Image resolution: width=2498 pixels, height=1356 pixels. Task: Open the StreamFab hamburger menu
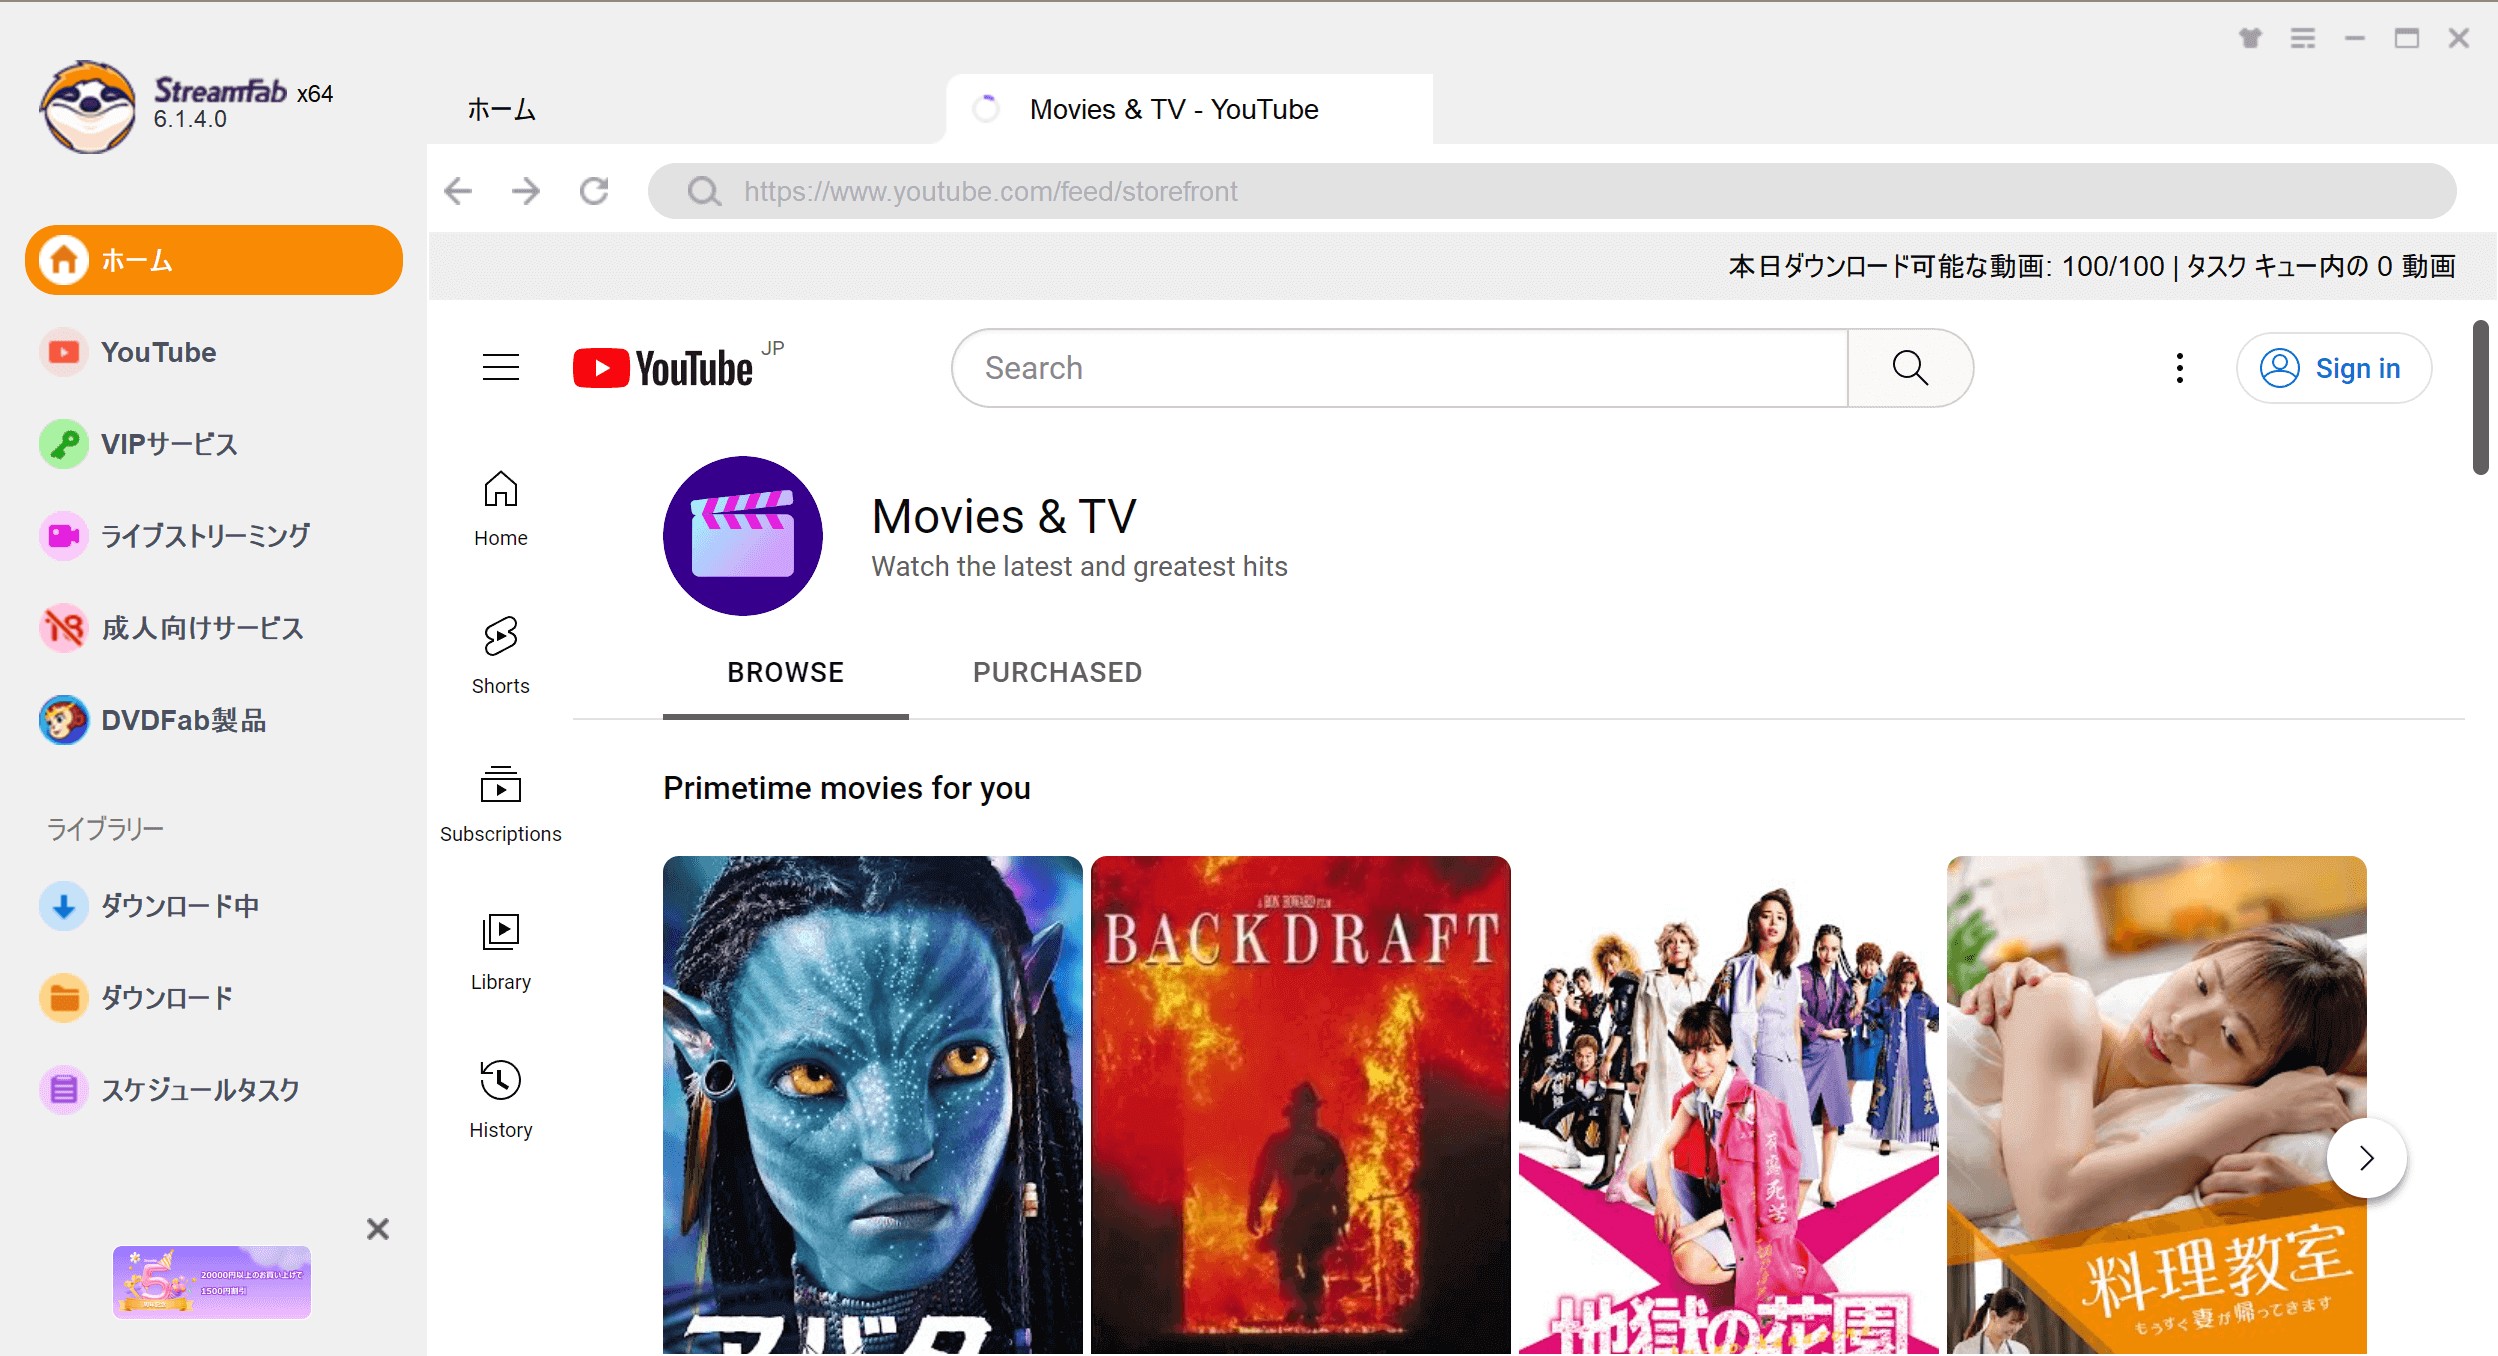coord(2303,38)
